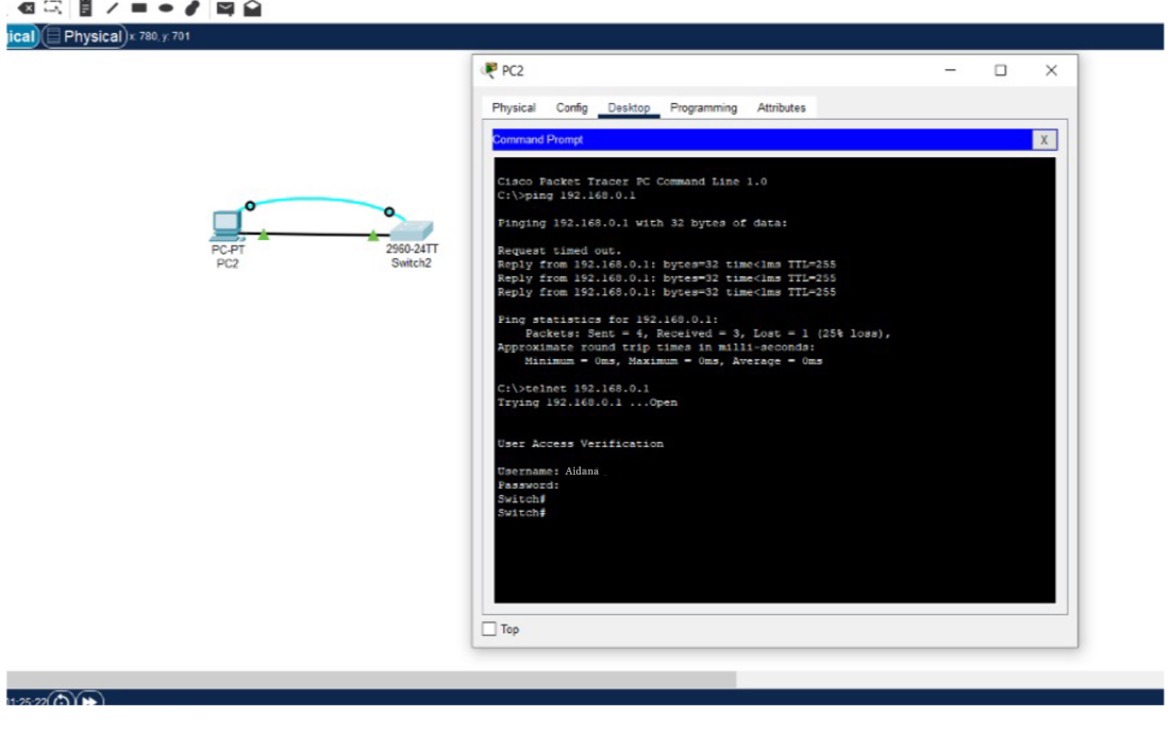
Task: Click the green link triangle near Switch2
Action: click(x=373, y=235)
